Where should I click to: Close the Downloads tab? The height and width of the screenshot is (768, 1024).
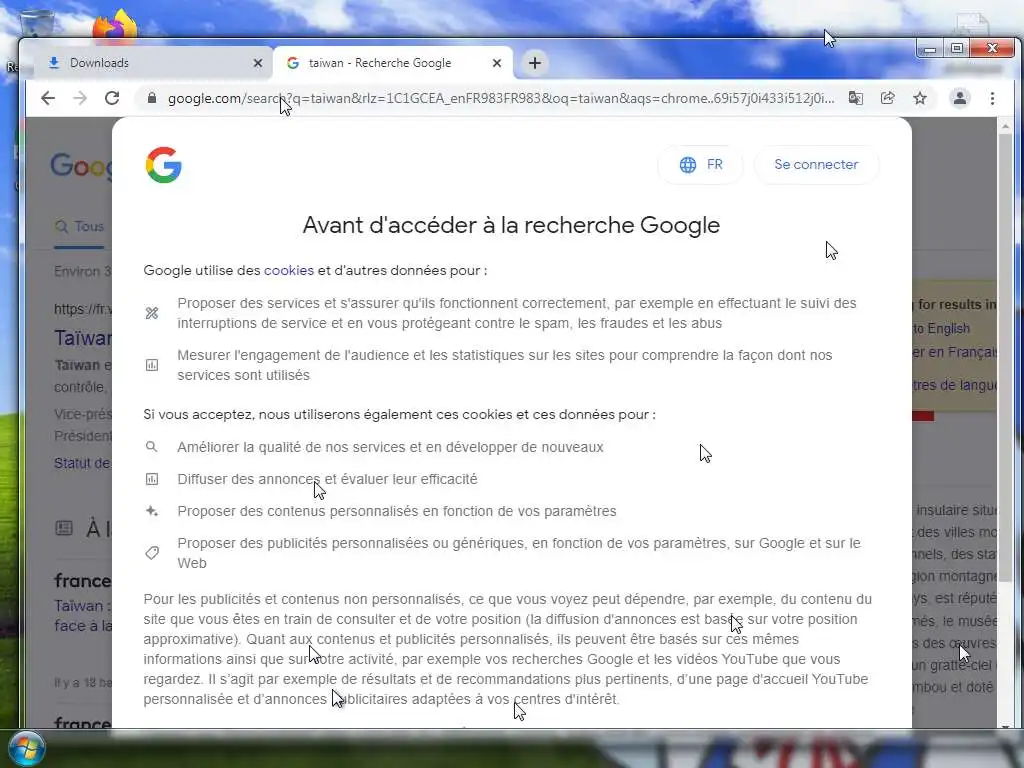pos(257,63)
